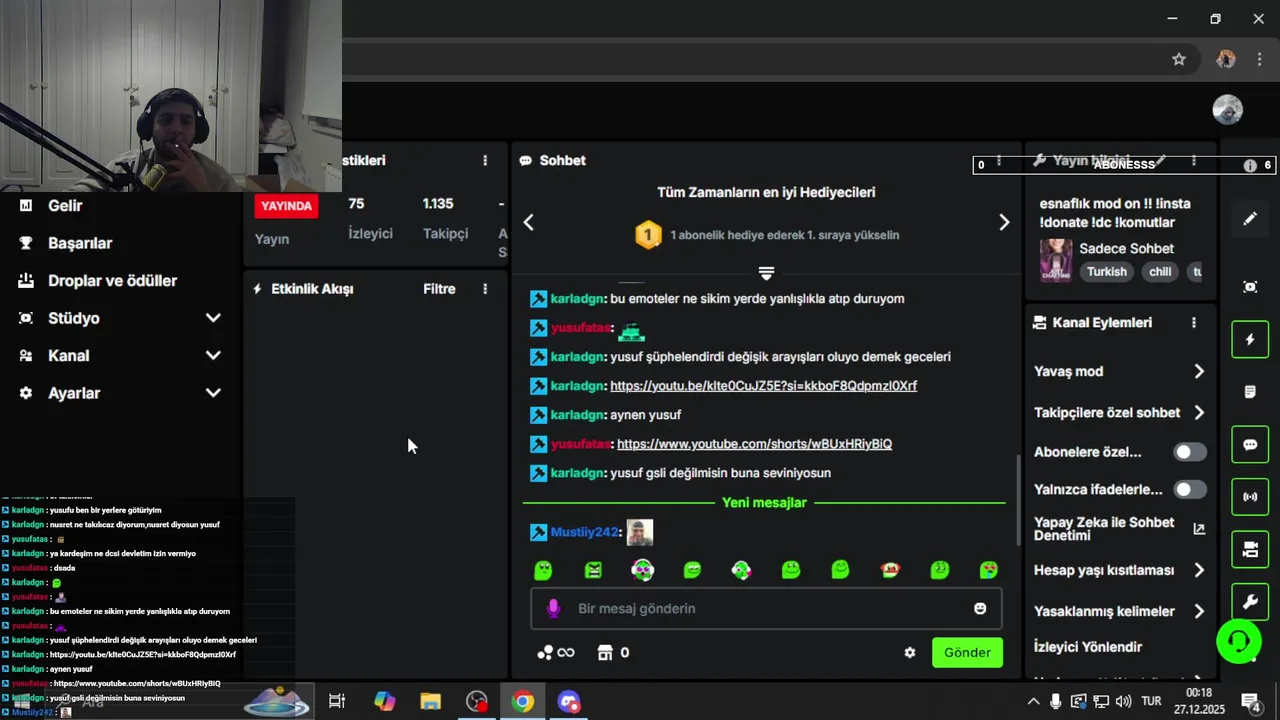Image resolution: width=1280 pixels, height=720 pixels.
Task: Click the chill stream tag
Action: pos(1160,272)
